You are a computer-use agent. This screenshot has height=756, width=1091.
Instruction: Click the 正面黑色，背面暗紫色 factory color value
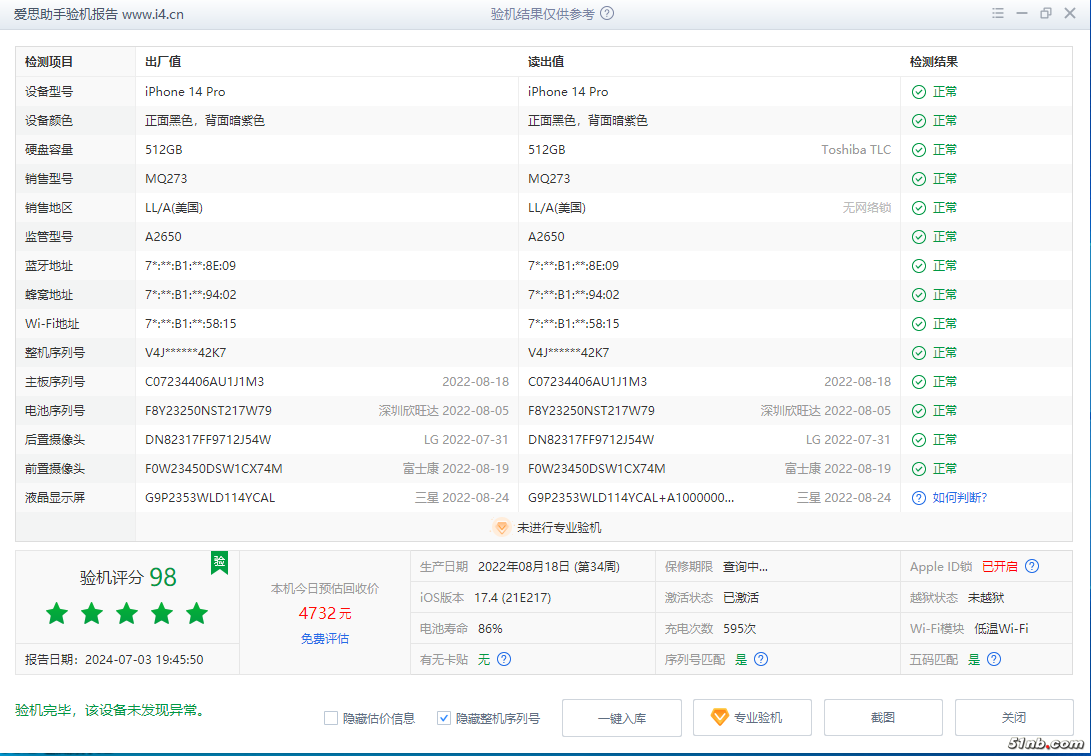pos(205,121)
